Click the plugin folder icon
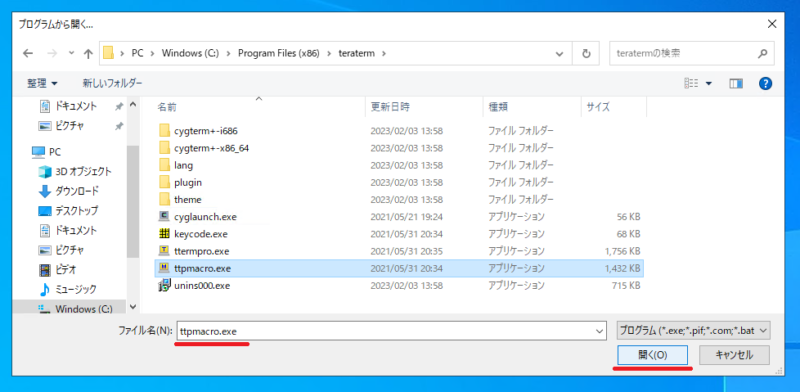 click(x=164, y=182)
